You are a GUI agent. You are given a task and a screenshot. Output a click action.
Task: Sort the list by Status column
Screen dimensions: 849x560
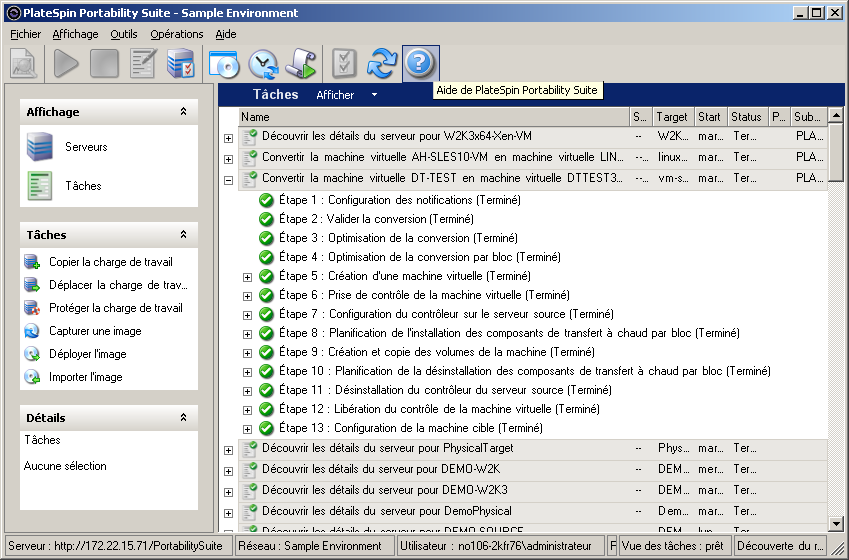746,117
